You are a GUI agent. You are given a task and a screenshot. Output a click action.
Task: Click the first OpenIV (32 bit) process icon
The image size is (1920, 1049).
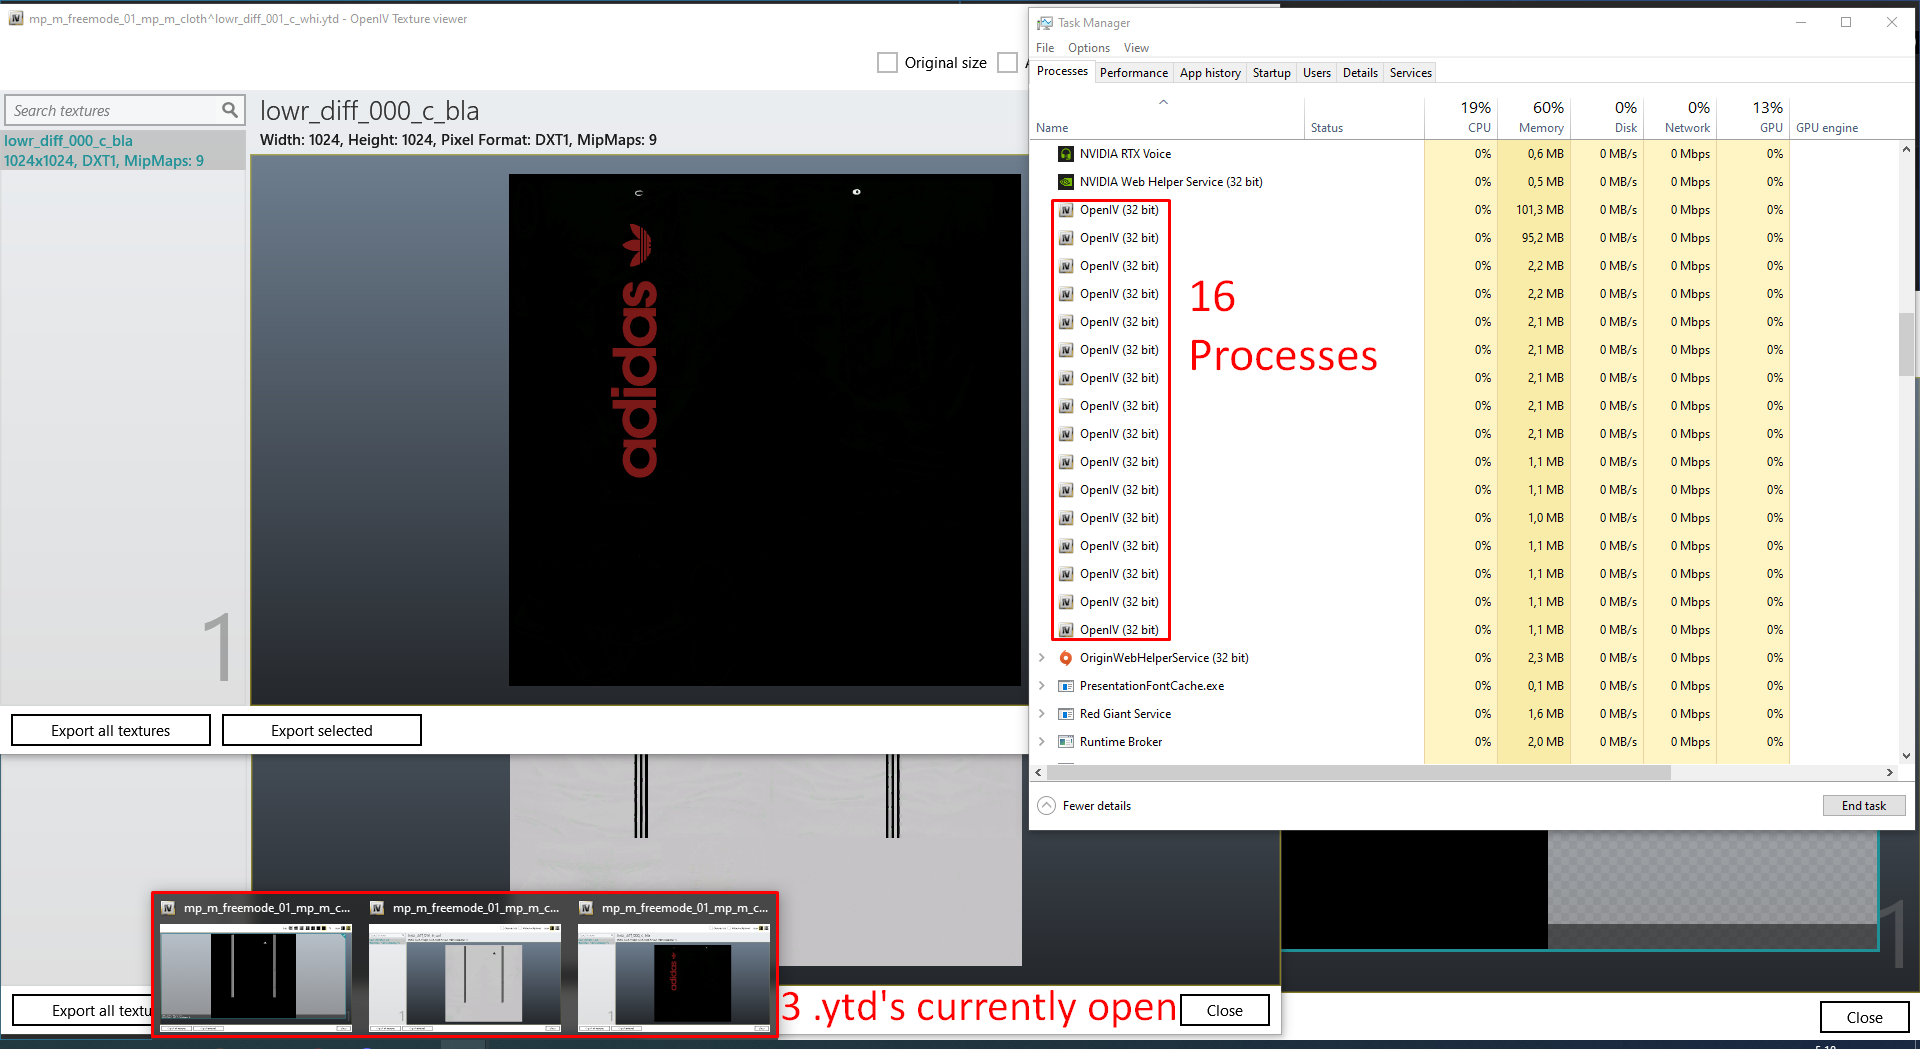click(1066, 210)
